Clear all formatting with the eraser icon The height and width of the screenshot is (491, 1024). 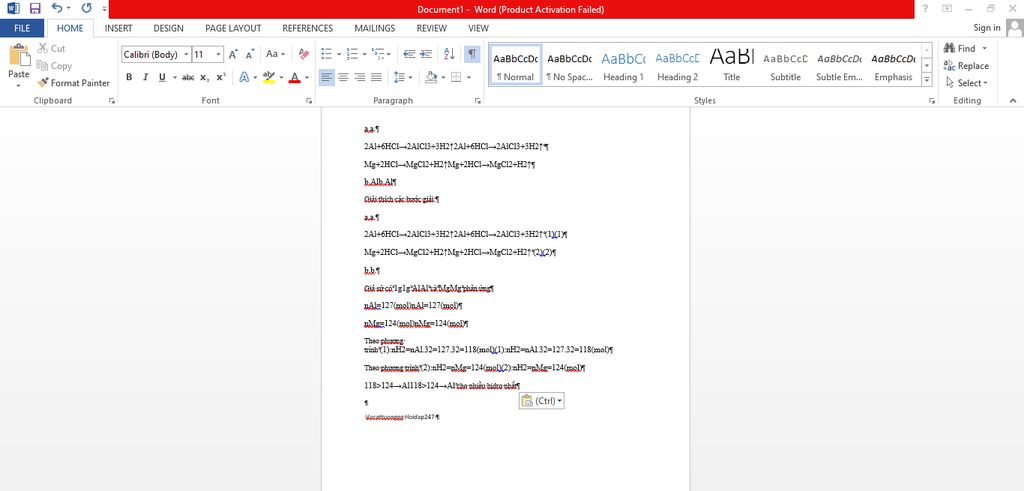pos(304,54)
